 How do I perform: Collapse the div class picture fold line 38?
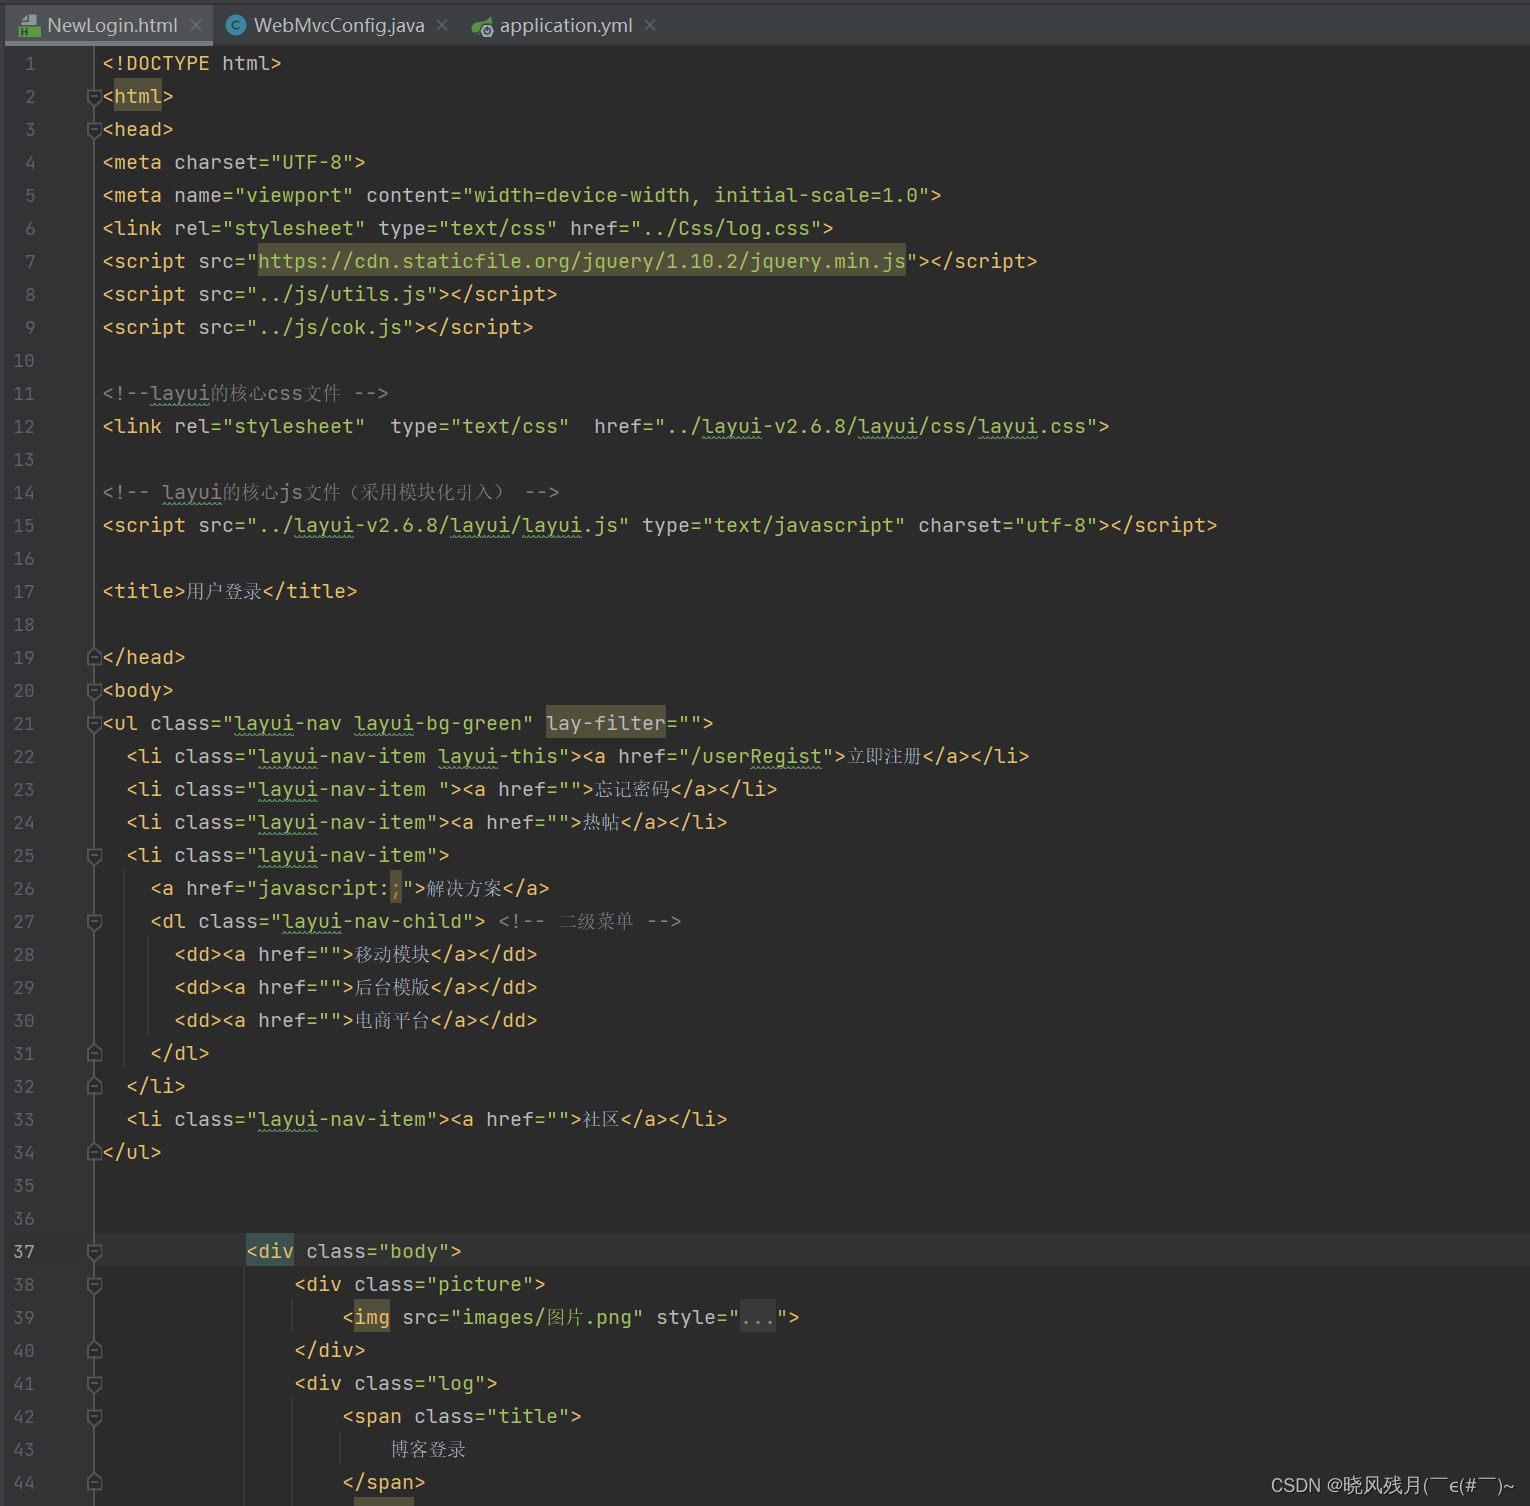click(94, 1285)
